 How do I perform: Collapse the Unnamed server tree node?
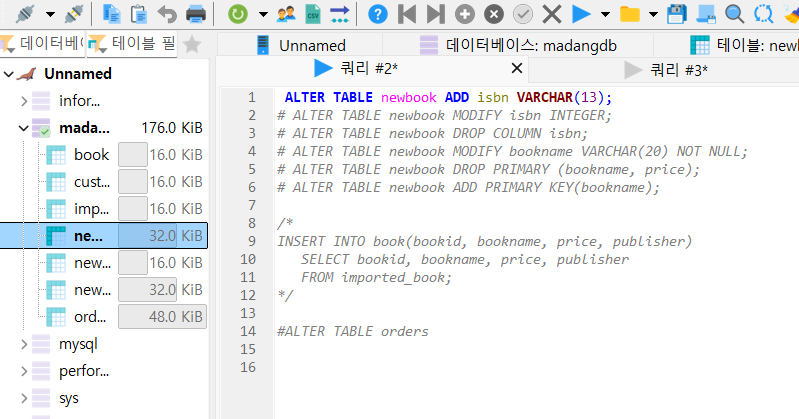point(8,74)
